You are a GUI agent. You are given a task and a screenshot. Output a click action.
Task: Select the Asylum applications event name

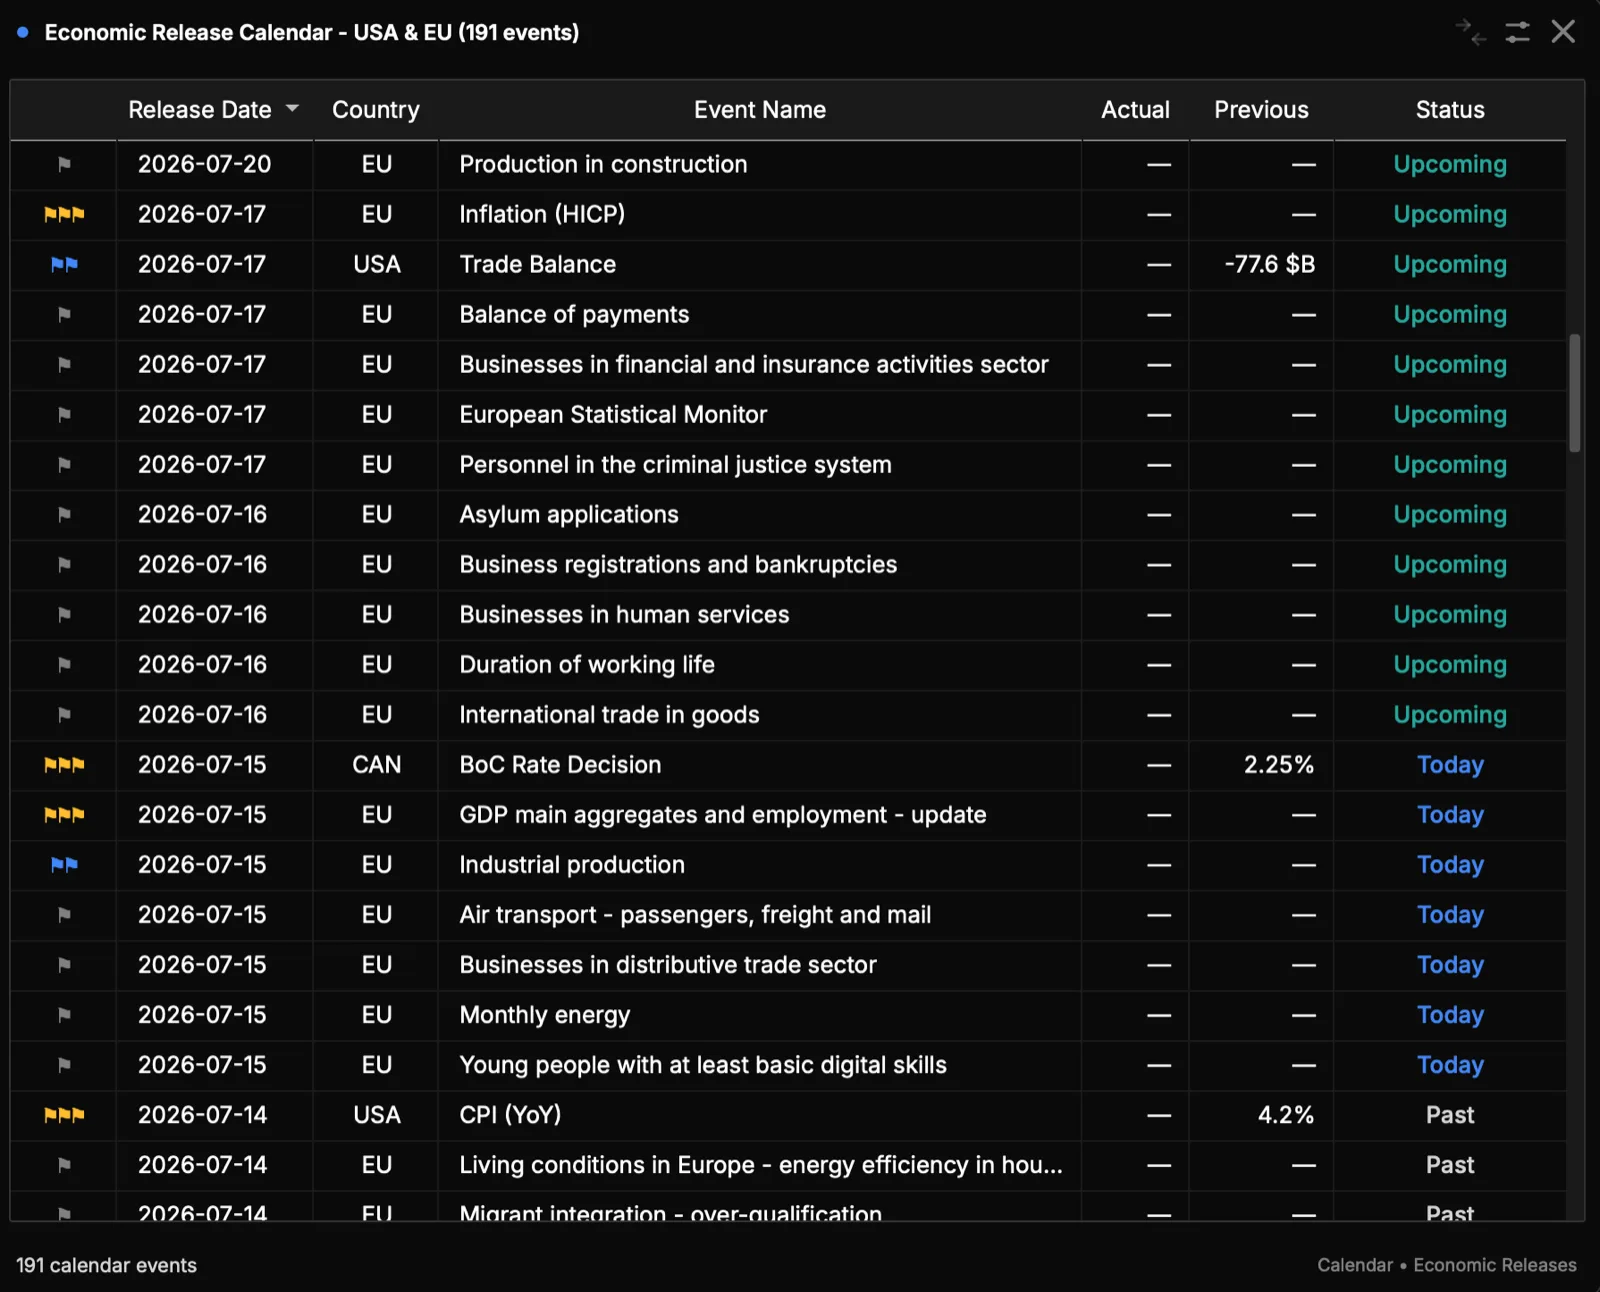(568, 514)
